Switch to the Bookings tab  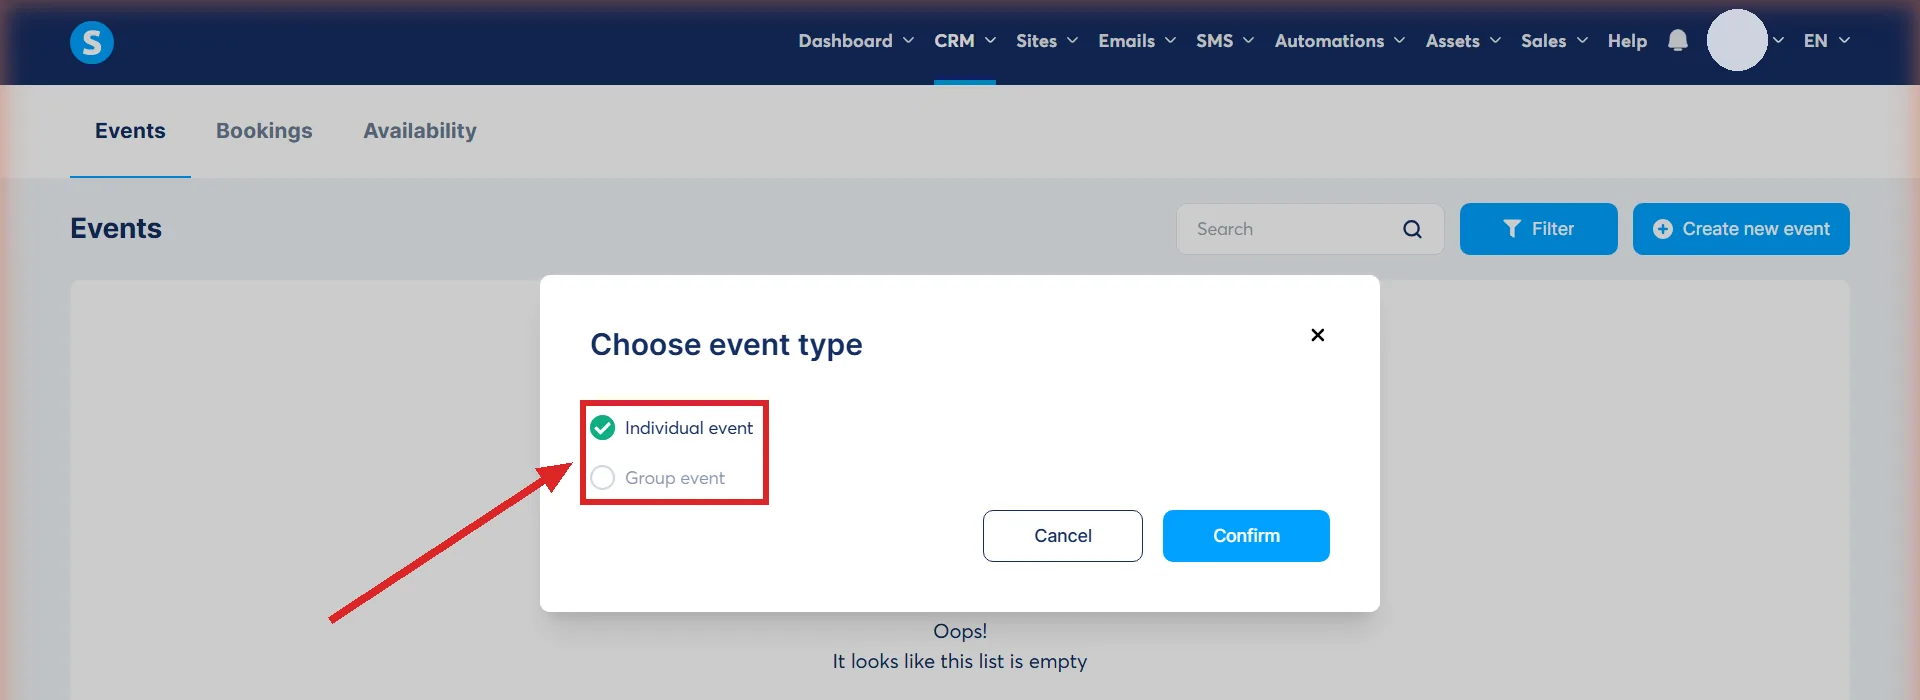264,131
